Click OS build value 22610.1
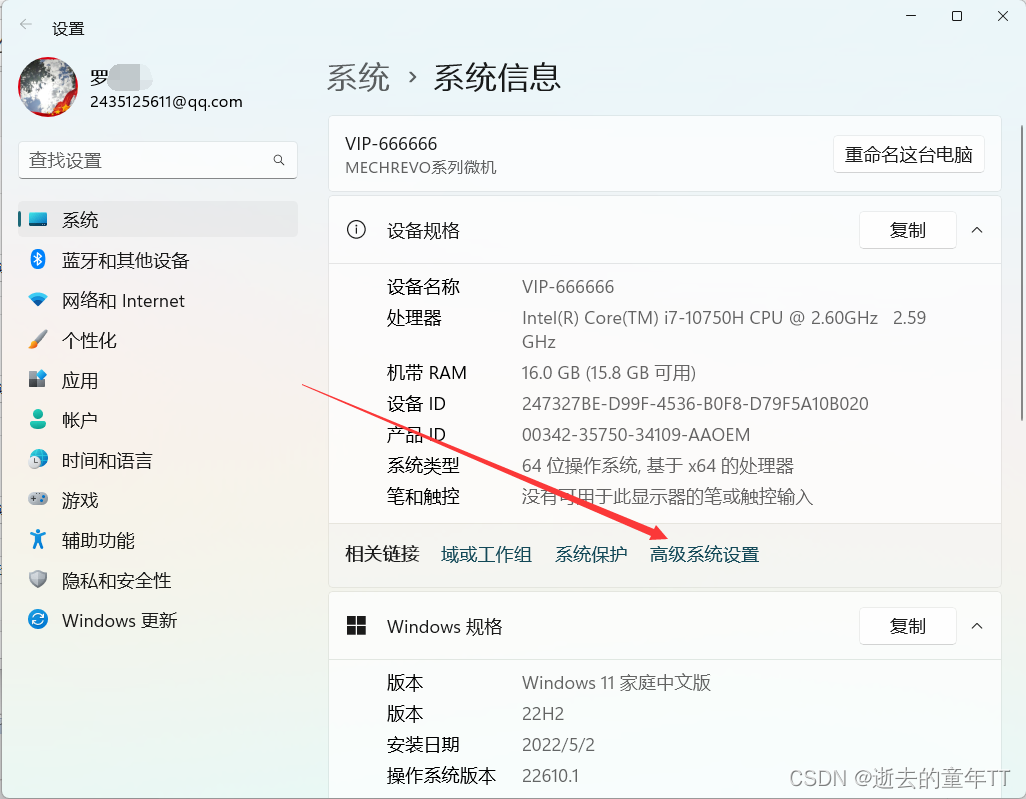Viewport: 1026px width, 799px height. [550, 775]
